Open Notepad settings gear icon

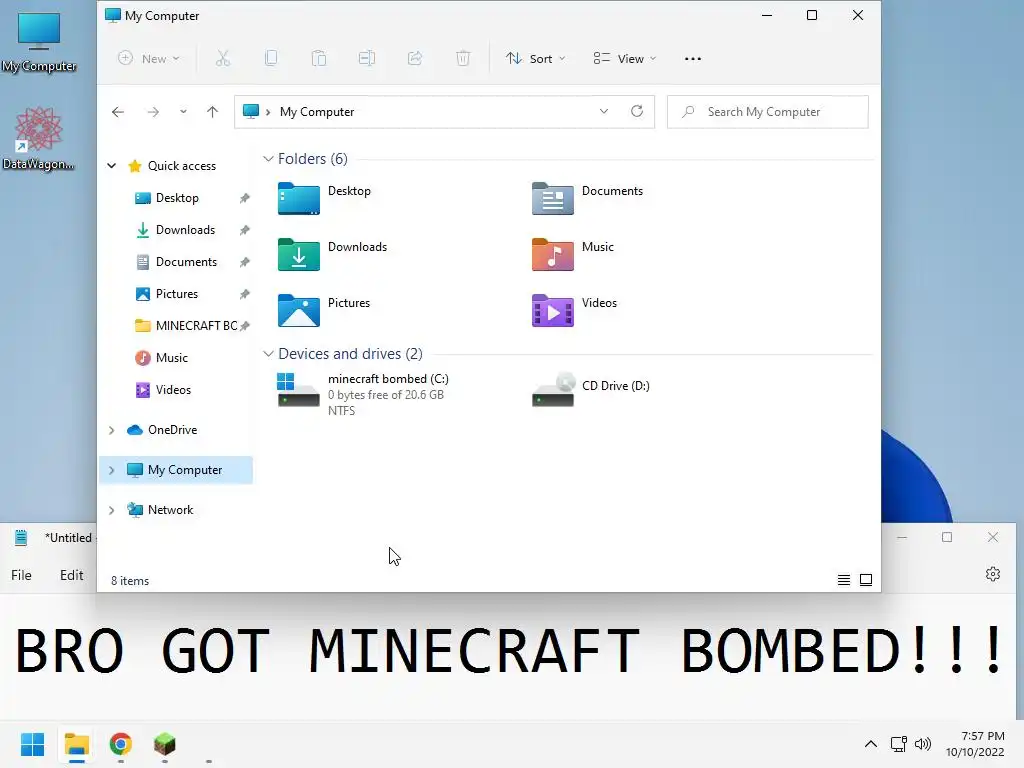click(x=993, y=574)
